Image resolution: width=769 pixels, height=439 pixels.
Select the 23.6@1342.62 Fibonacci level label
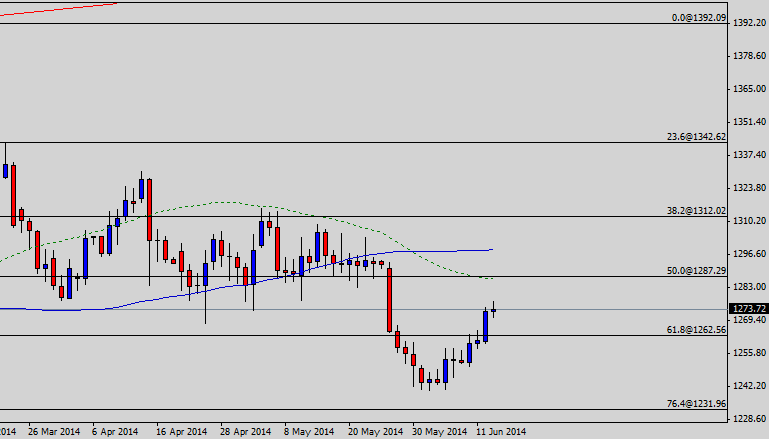click(x=694, y=137)
